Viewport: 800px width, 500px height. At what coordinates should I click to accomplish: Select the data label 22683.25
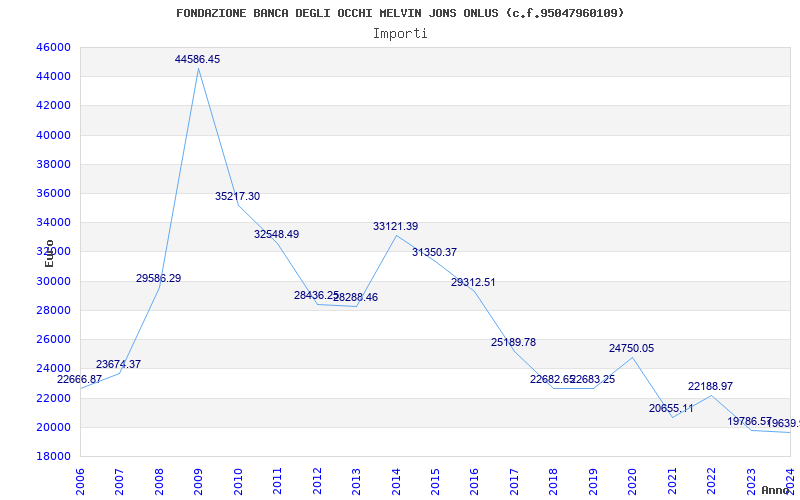click(x=593, y=380)
